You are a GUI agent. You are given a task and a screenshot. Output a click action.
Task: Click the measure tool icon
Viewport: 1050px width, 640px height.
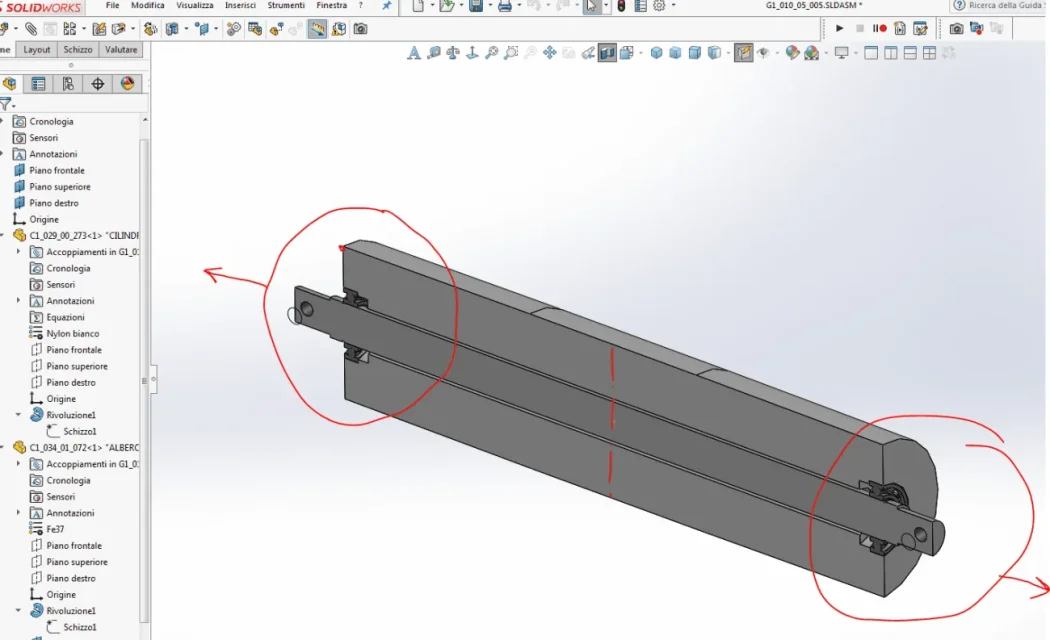pyautogui.click(x=317, y=29)
